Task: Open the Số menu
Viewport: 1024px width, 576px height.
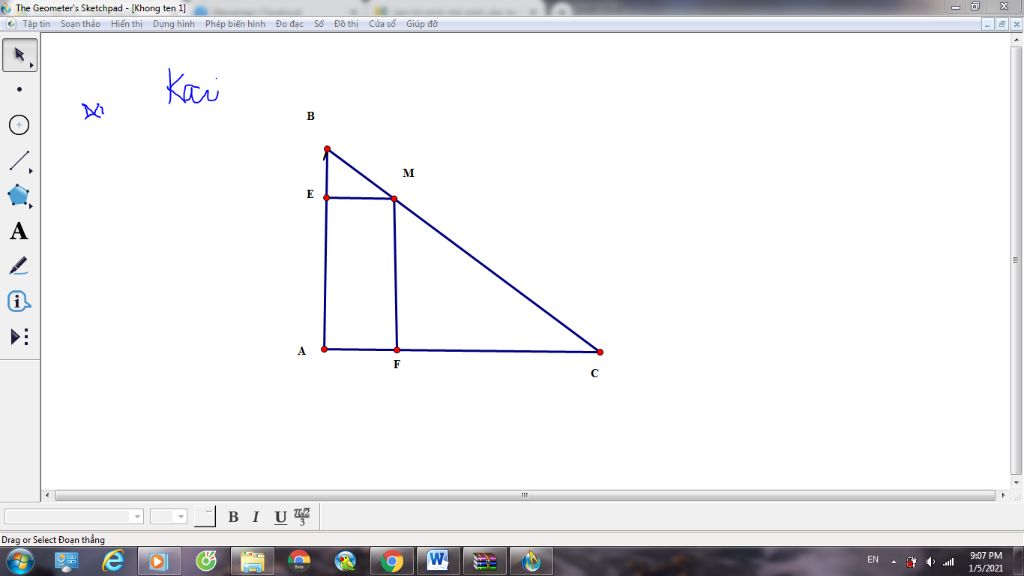Action: pos(319,24)
